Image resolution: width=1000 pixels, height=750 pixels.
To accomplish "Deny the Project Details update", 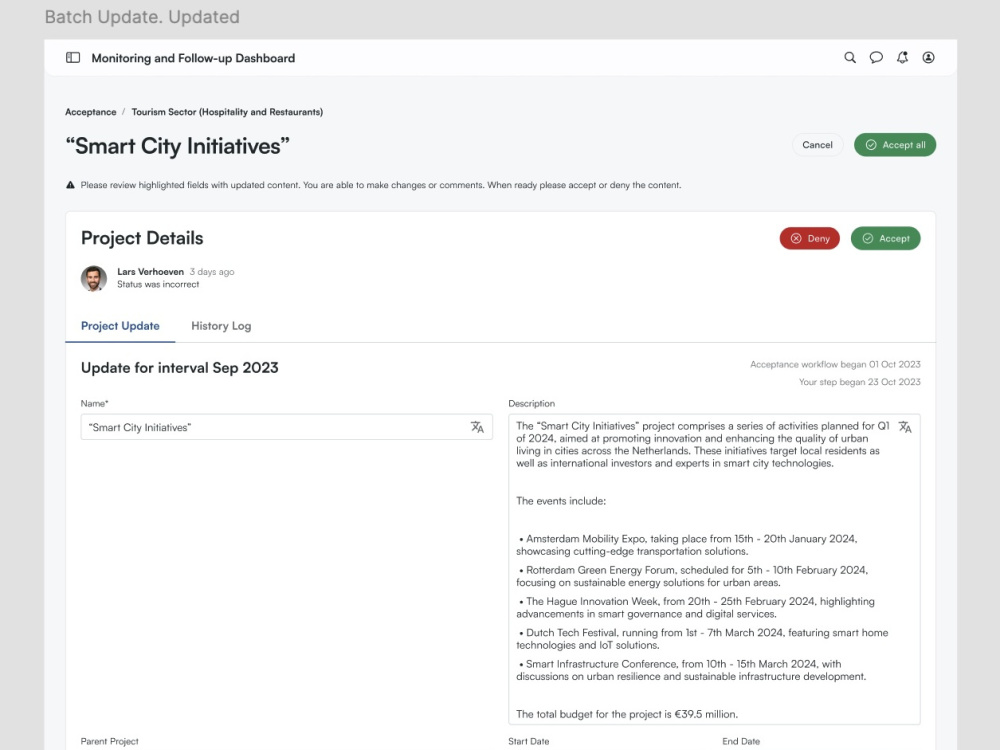I will pyautogui.click(x=810, y=239).
